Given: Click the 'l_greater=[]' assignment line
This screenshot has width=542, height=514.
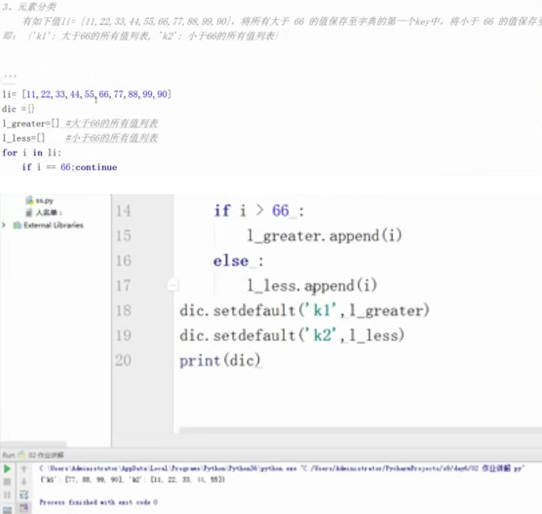Looking at the screenshot, I should pyautogui.click(x=31, y=123).
